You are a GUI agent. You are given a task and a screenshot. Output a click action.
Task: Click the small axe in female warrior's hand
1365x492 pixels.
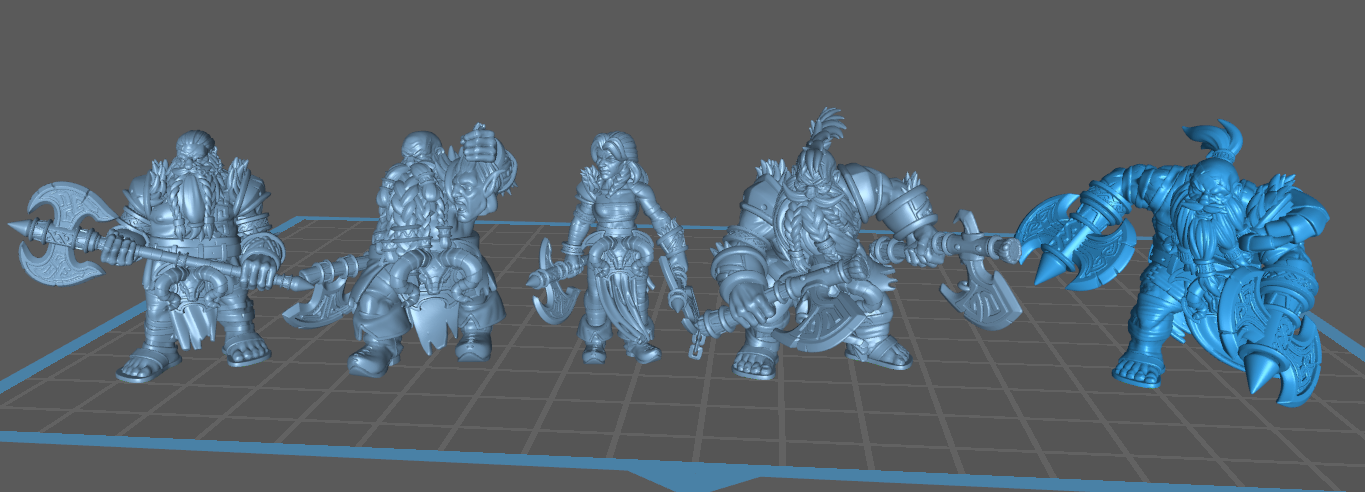click(x=549, y=292)
